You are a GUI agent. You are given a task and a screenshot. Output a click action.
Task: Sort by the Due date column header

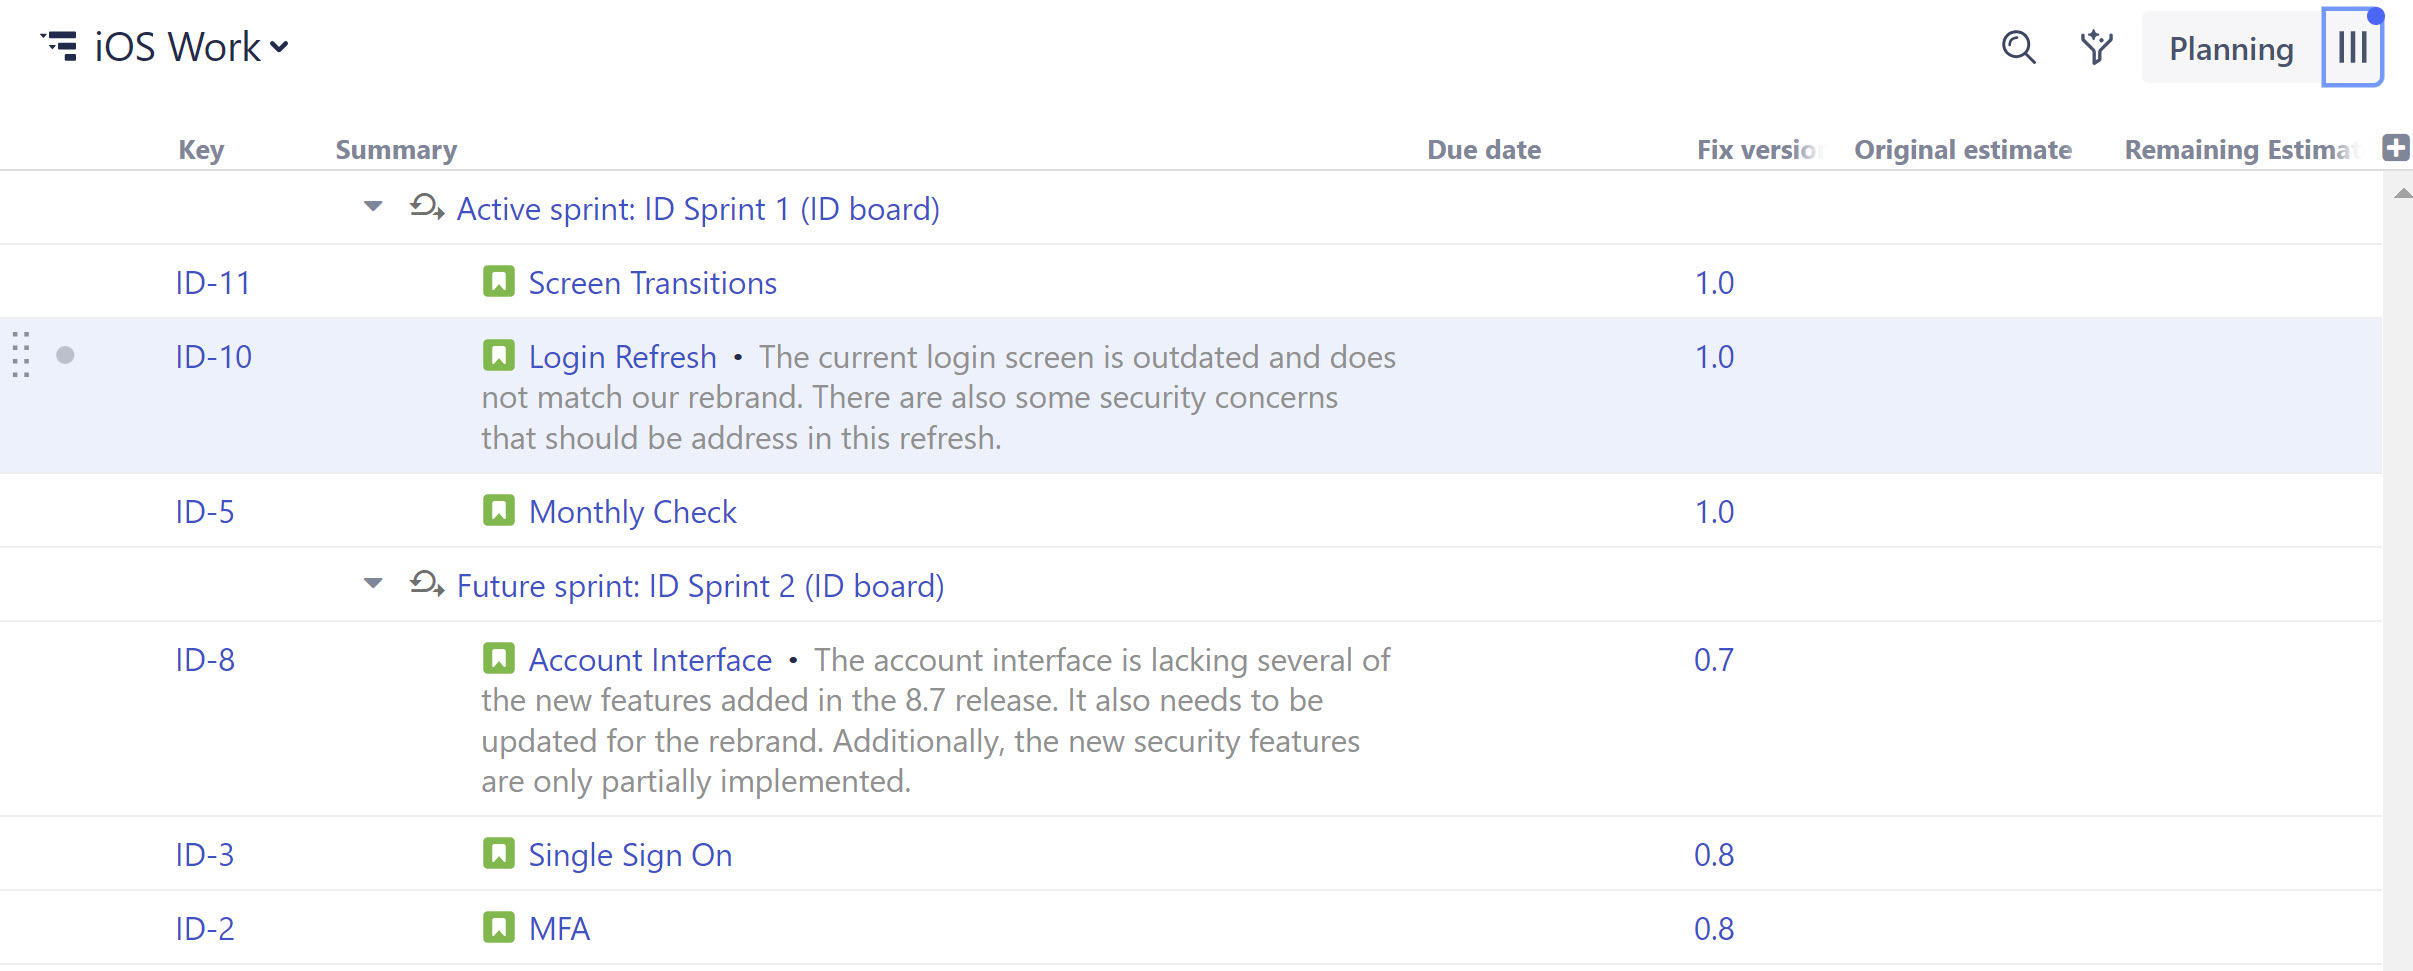1483,150
